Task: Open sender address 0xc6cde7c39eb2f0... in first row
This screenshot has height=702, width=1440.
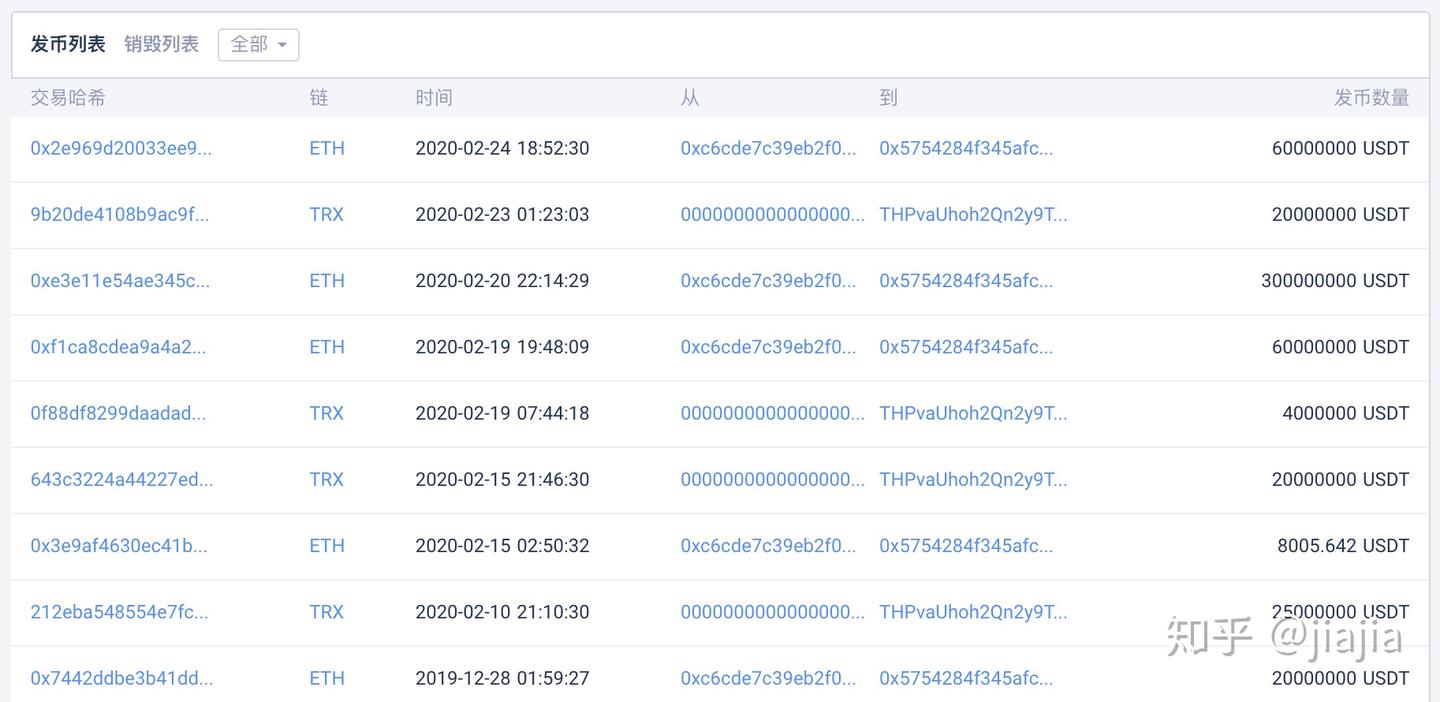Action: point(768,148)
